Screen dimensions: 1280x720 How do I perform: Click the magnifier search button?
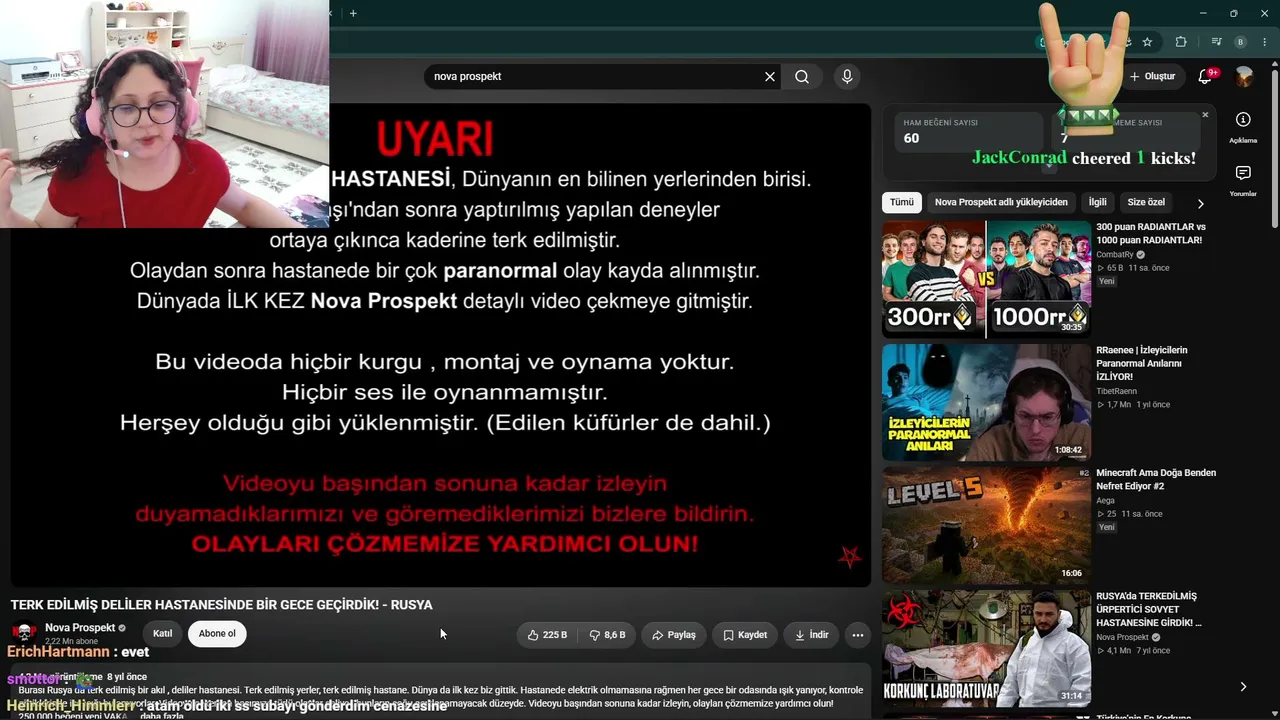802,77
